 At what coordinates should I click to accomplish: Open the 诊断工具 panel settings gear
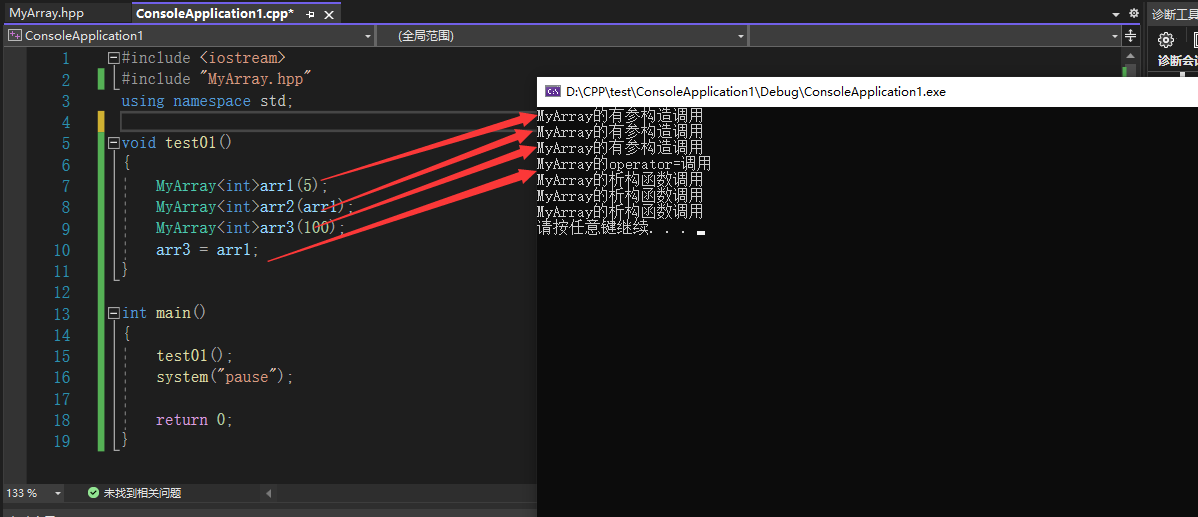1165,40
